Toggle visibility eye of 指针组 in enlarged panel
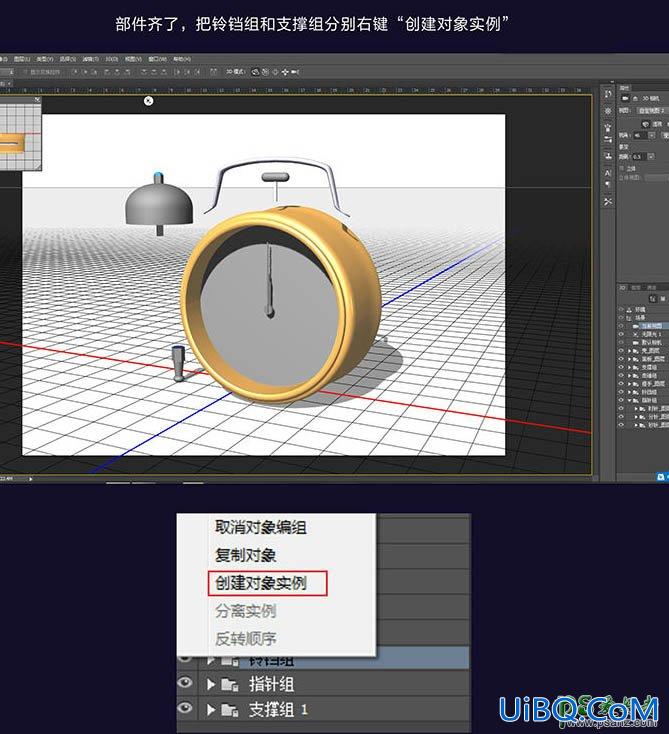This screenshot has height=734, width=669. (x=185, y=683)
